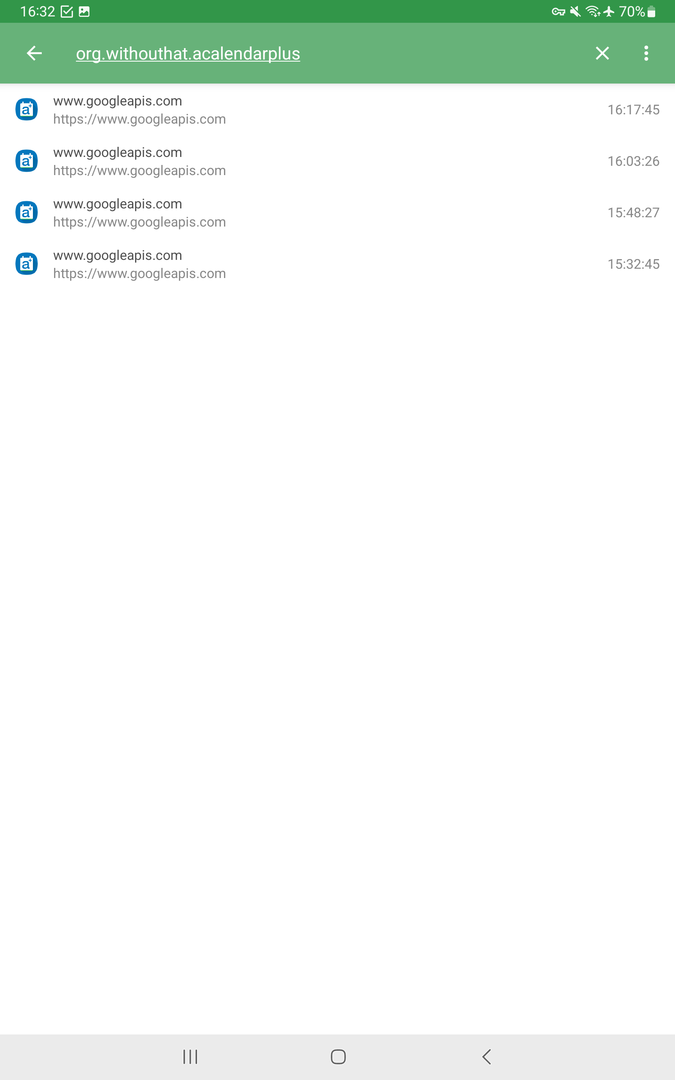The image size is (675, 1080).
Task: Clear the search text with X icon
Action: tap(602, 54)
